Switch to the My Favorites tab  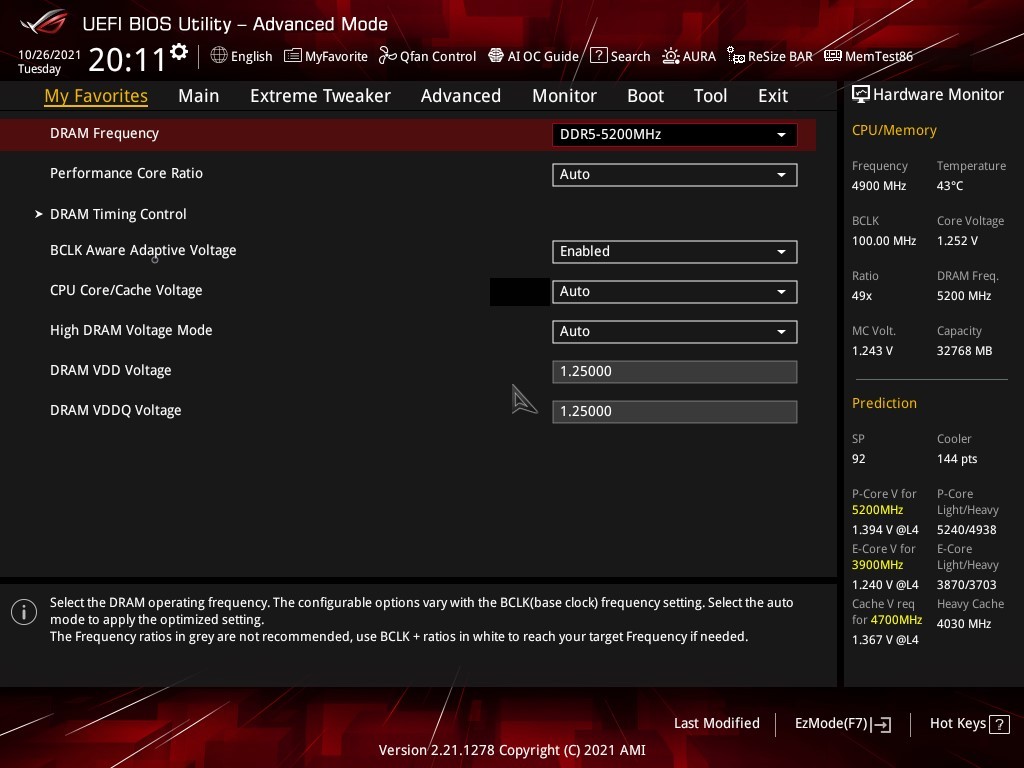(x=96, y=96)
